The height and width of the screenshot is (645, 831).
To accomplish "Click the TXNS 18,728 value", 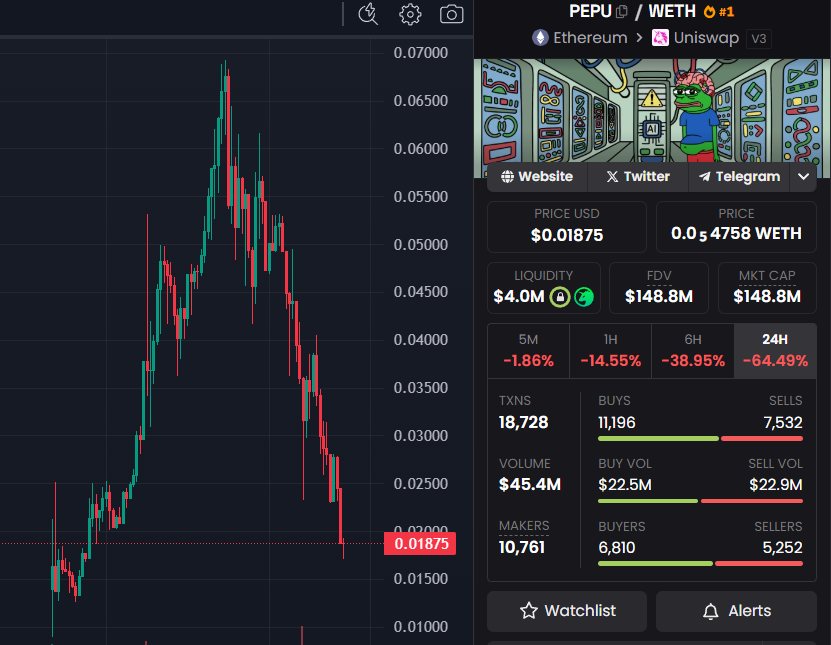I will (523, 422).
